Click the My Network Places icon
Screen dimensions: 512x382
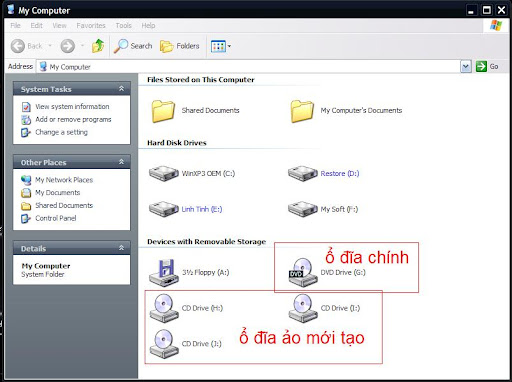[x=26, y=180]
